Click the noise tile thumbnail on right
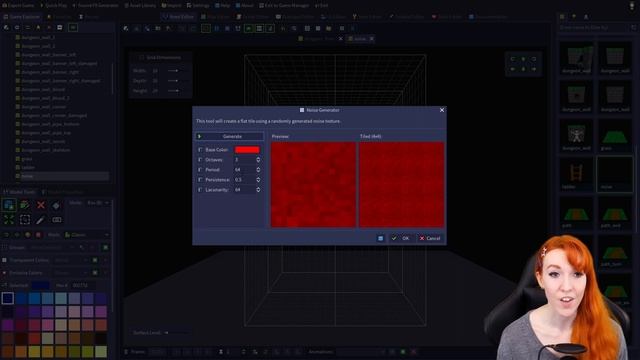This screenshot has height=360, width=640. tap(614, 174)
